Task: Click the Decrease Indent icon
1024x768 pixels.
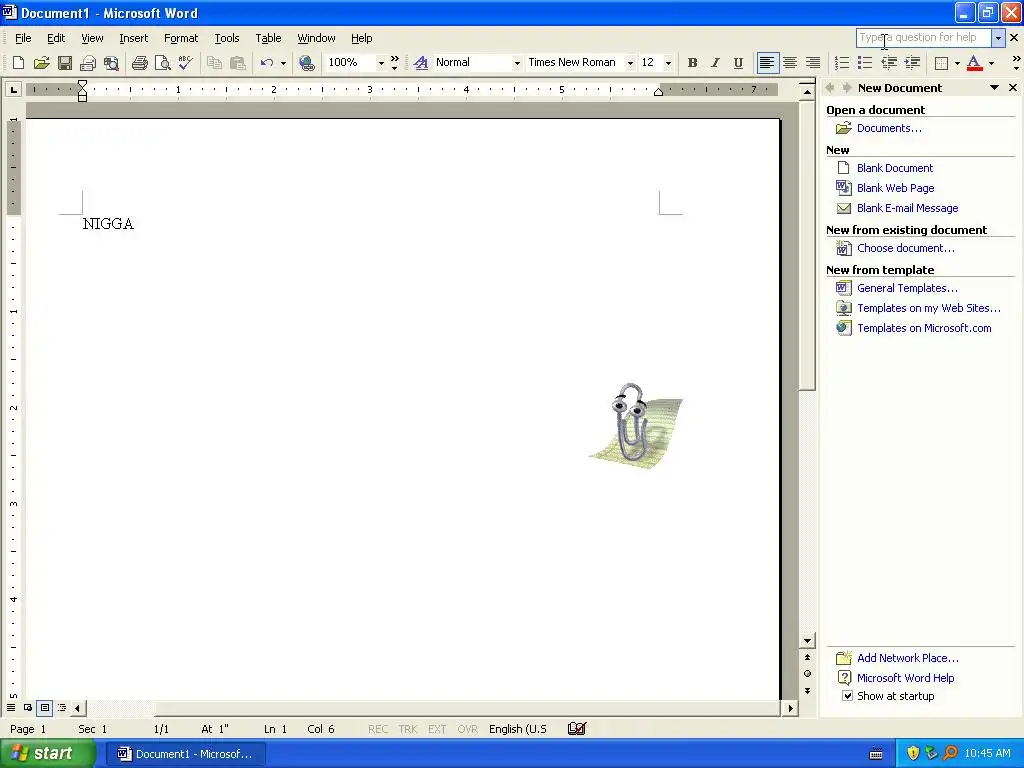Action: coord(889,63)
